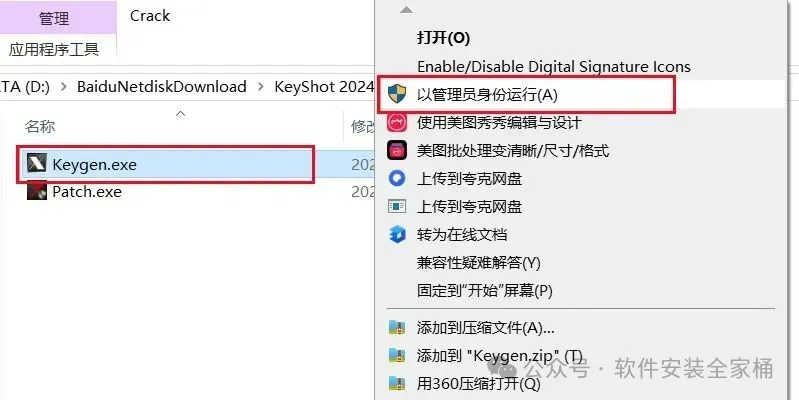Open the 管理 ribbon tab
This screenshot has width=799, height=400.
(x=54, y=18)
